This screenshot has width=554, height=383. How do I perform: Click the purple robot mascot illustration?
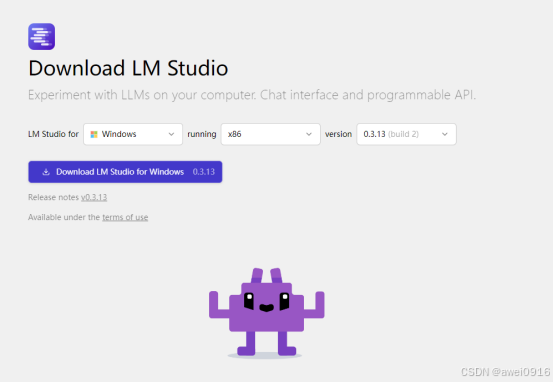266,312
